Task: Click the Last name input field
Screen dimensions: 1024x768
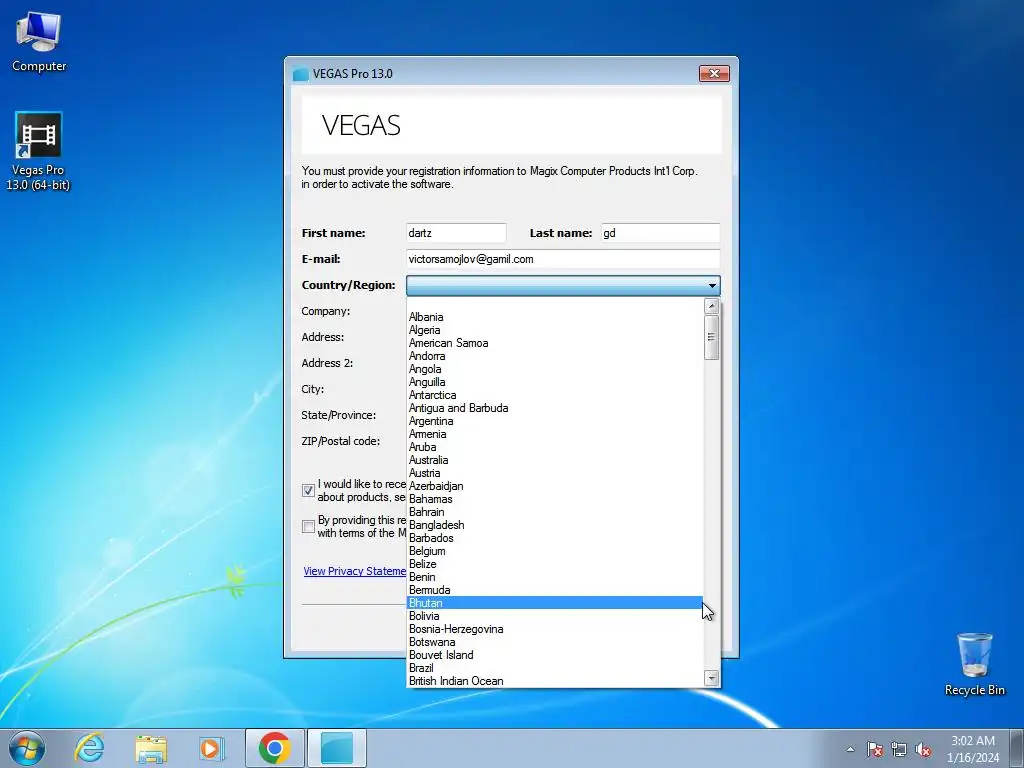Action: (x=660, y=233)
